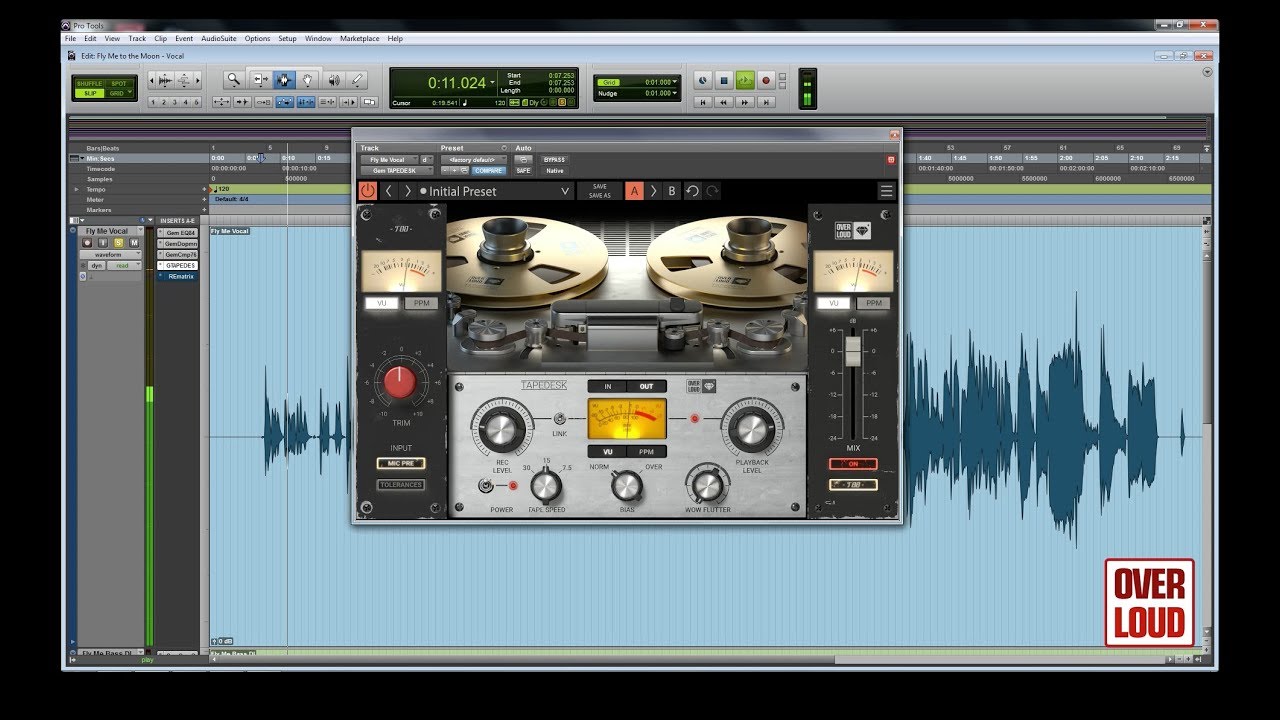Image resolution: width=1280 pixels, height=720 pixels.
Task: Go to next preset arrow in TAPEDESK
Action: [408, 191]
